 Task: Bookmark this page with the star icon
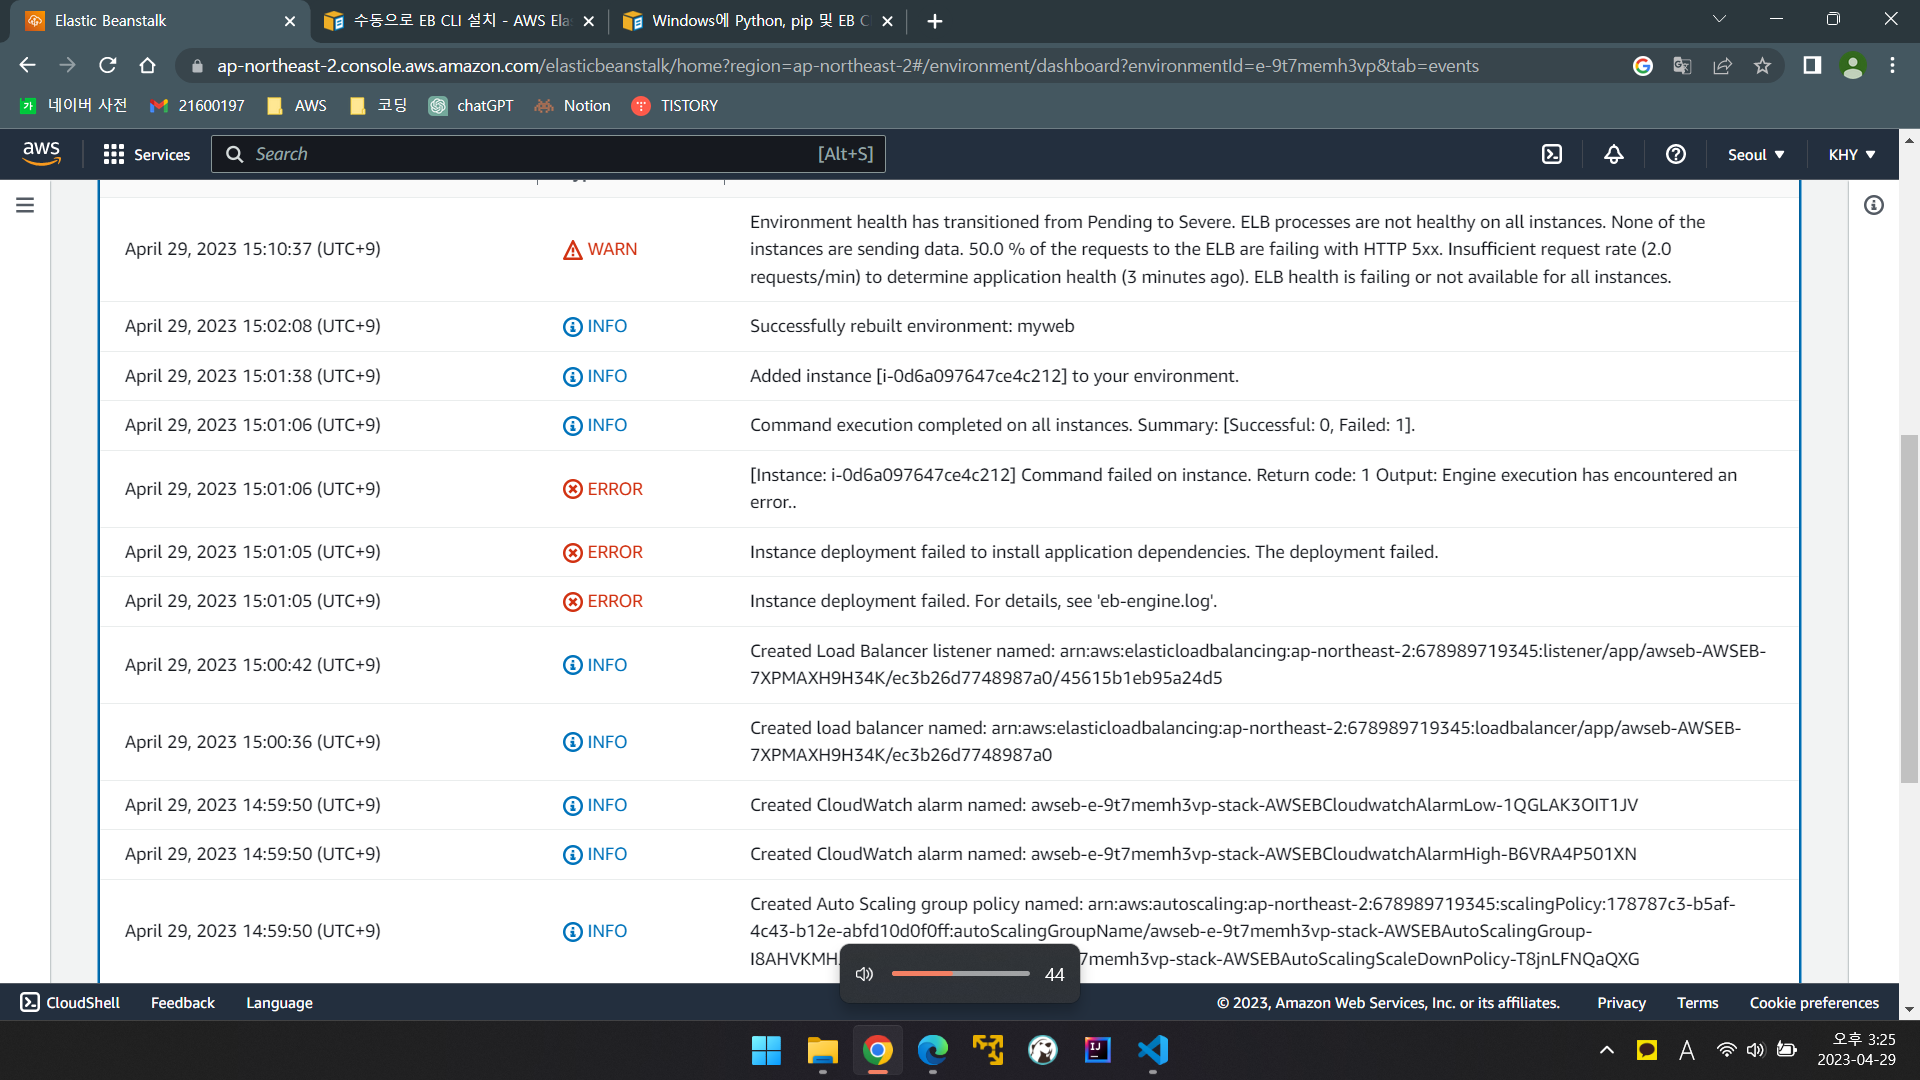[x=1762, y=65]
